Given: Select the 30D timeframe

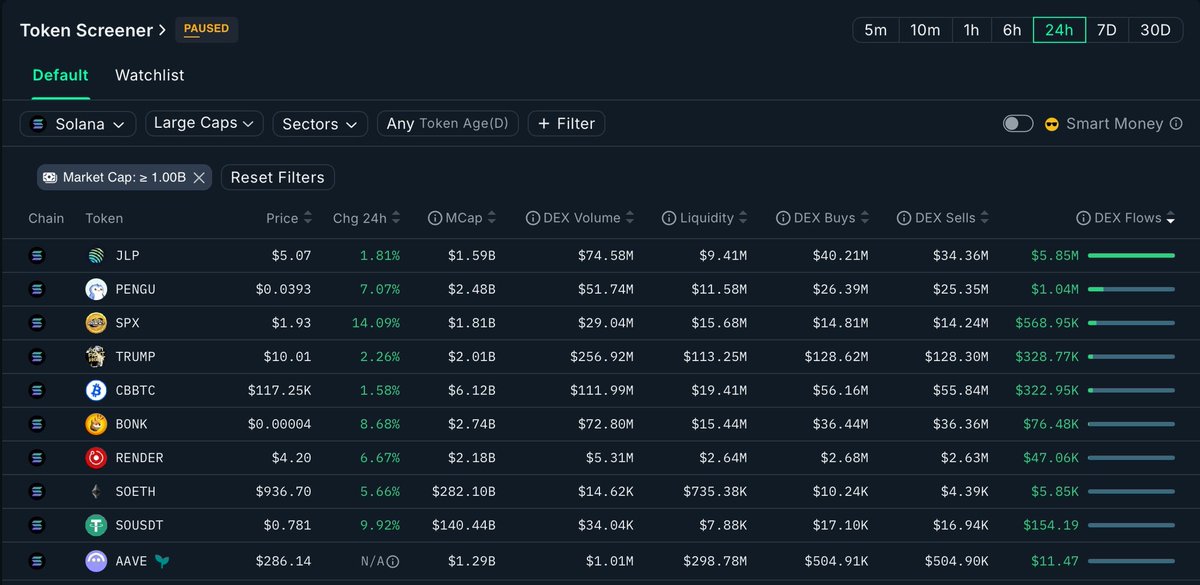Looking at the screenshot, I should [x=1155, y=30].
